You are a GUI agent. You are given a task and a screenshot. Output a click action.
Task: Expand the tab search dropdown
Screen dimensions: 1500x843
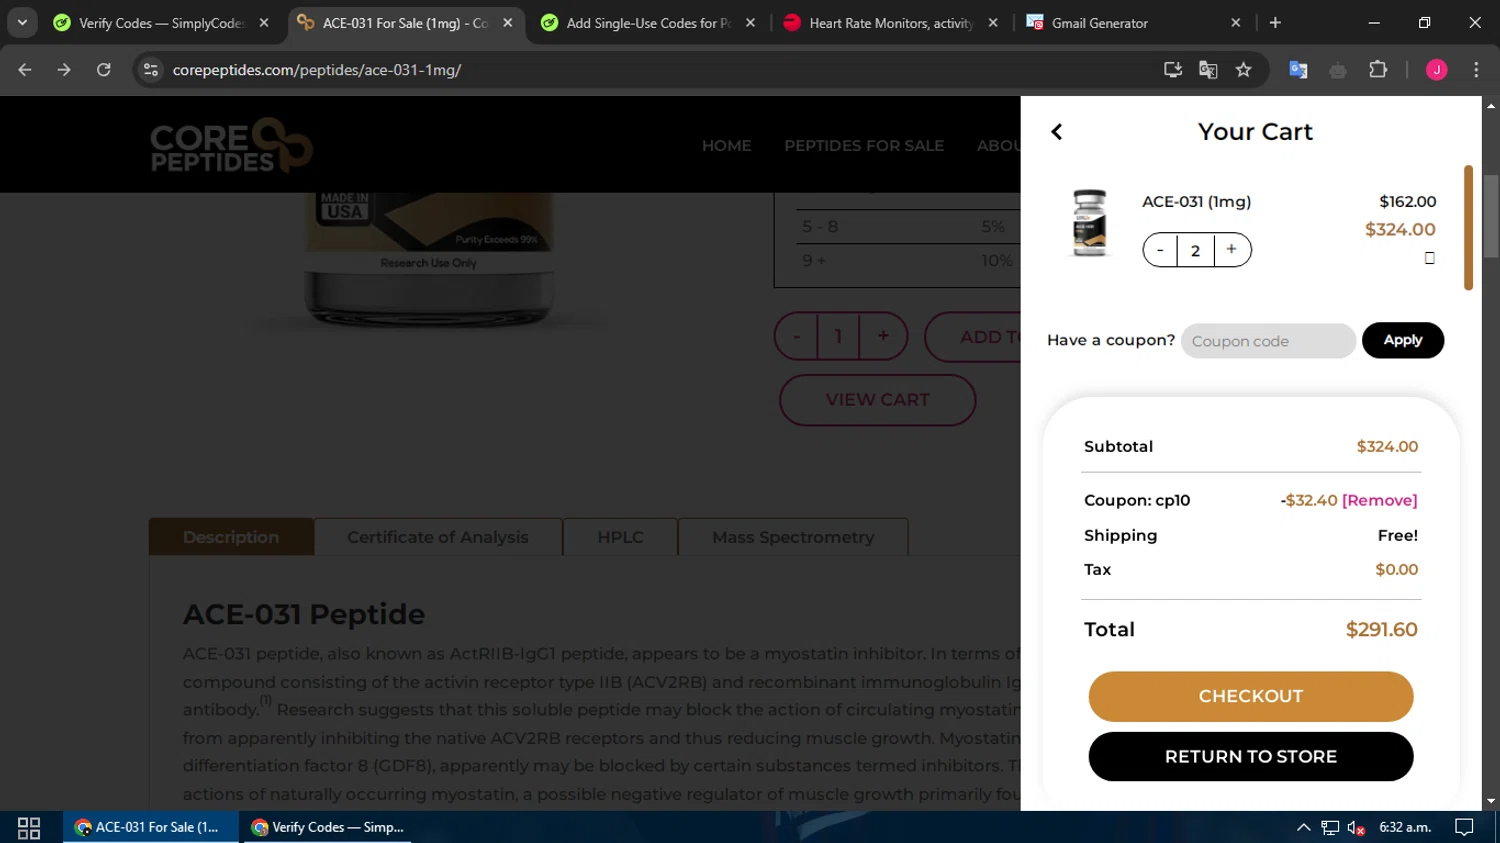point(22,23)
